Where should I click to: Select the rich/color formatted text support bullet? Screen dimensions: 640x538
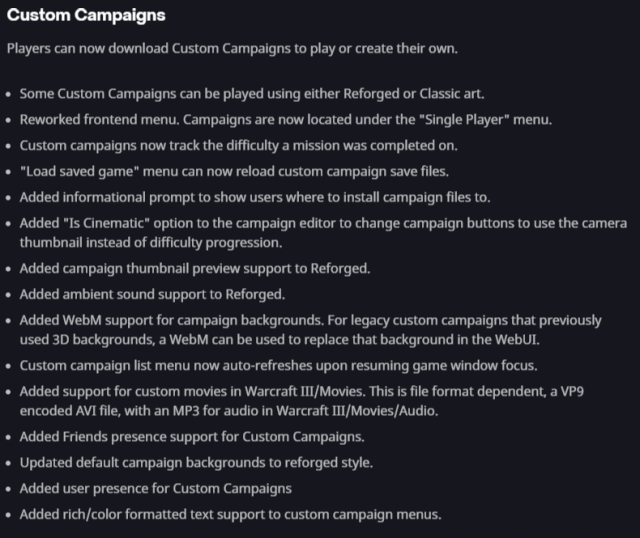(x=229, y=515)
